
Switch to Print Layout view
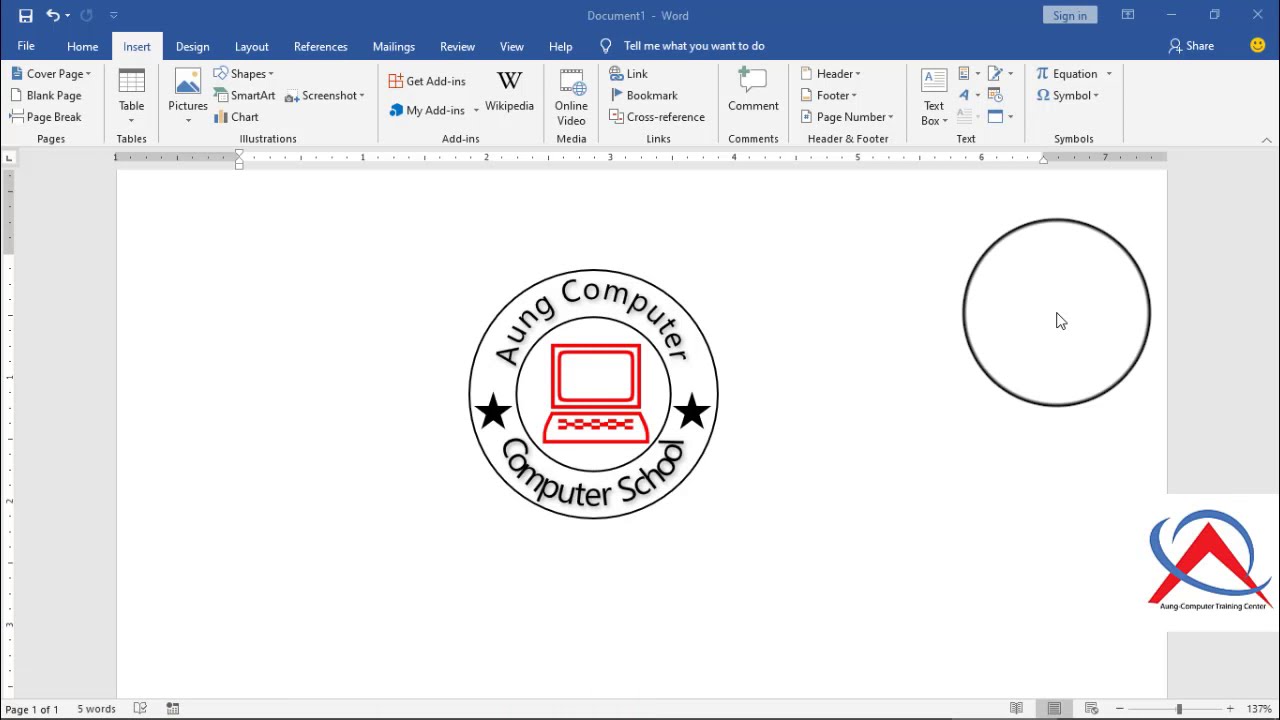click(1054, 708)
